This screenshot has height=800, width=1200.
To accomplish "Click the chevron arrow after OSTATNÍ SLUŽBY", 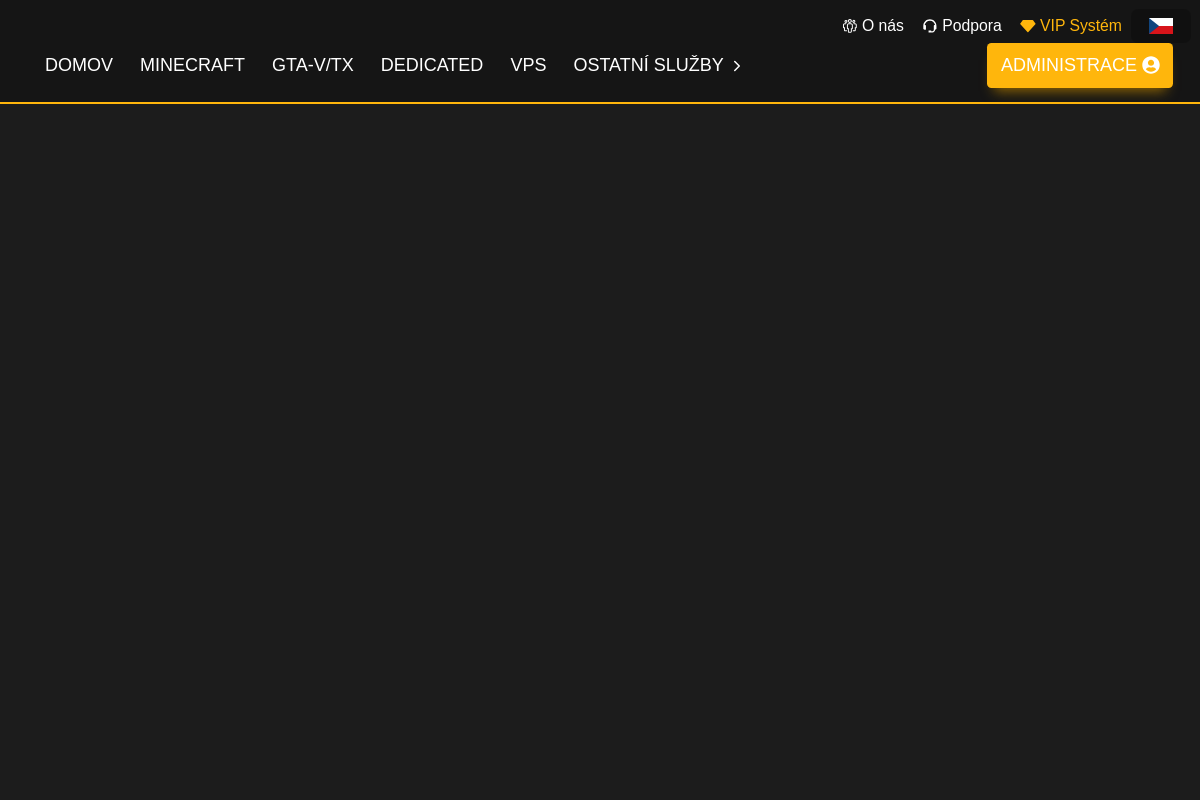I will (x=736, y=65).
